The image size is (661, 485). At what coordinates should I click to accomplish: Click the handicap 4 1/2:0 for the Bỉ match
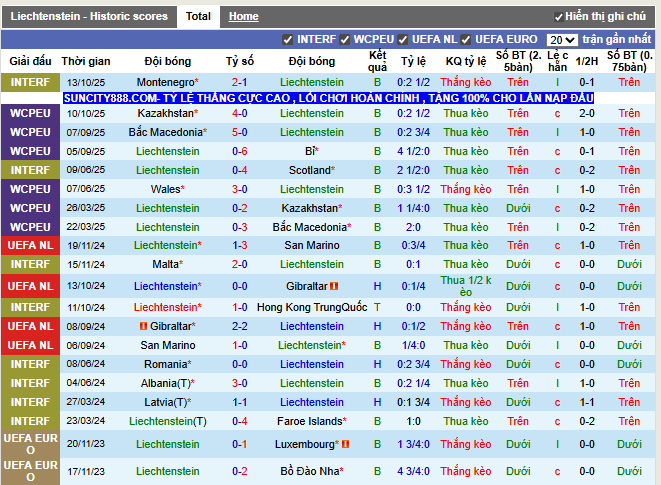[x=413, y=151]
